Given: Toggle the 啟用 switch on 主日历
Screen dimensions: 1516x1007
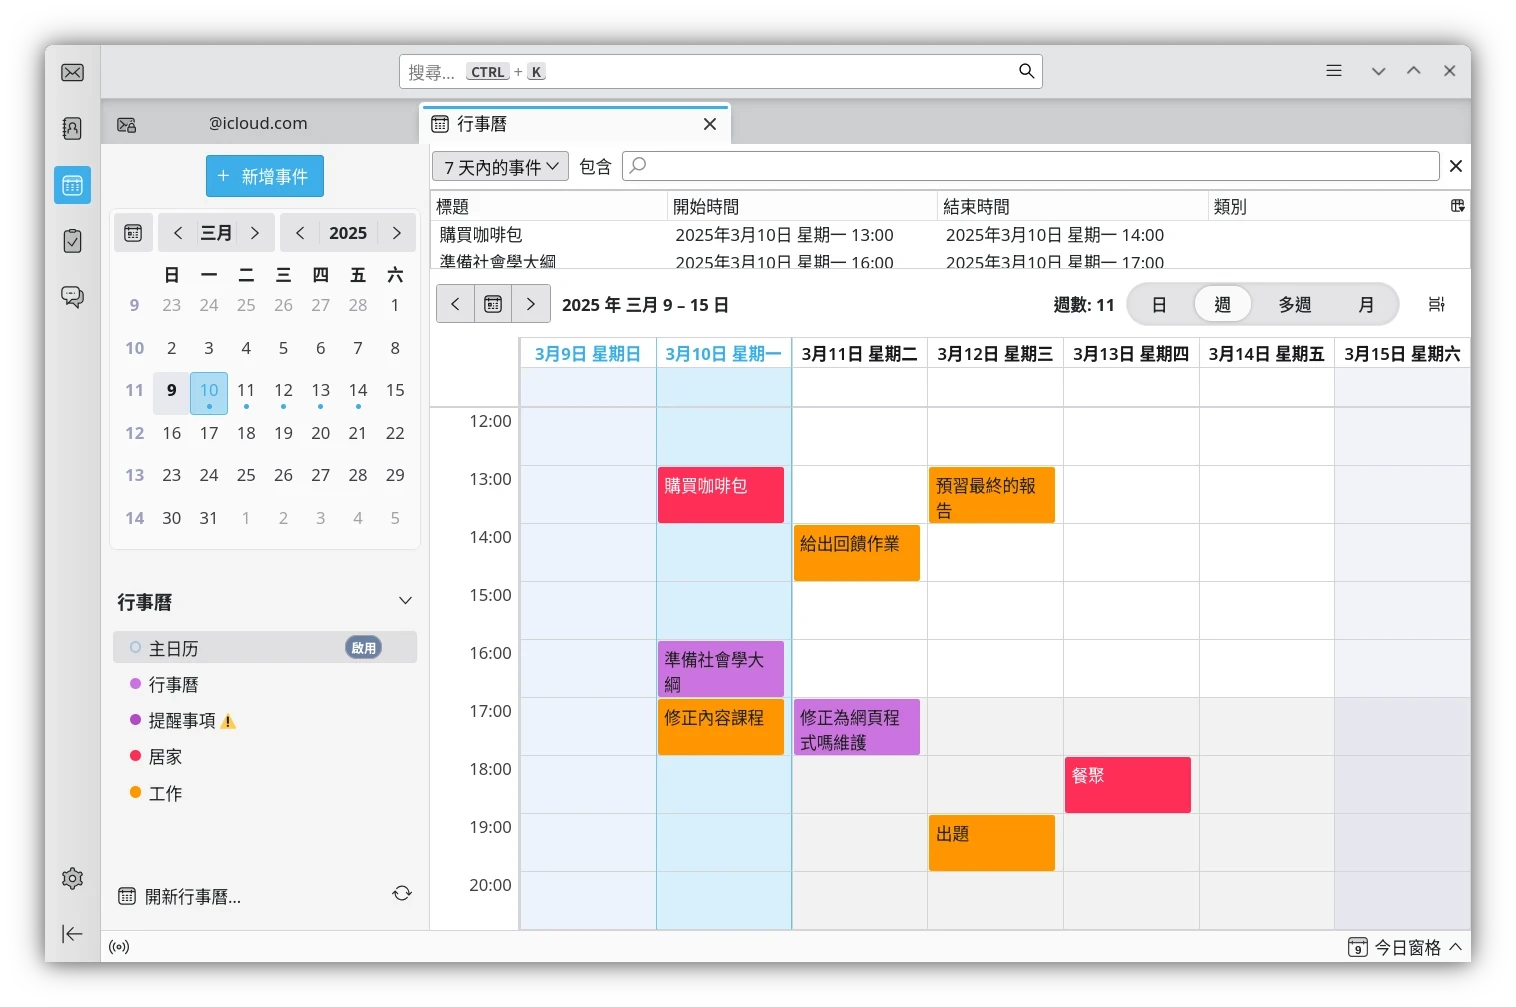Looking at the screenshot, I should click(x=363, y=647).
